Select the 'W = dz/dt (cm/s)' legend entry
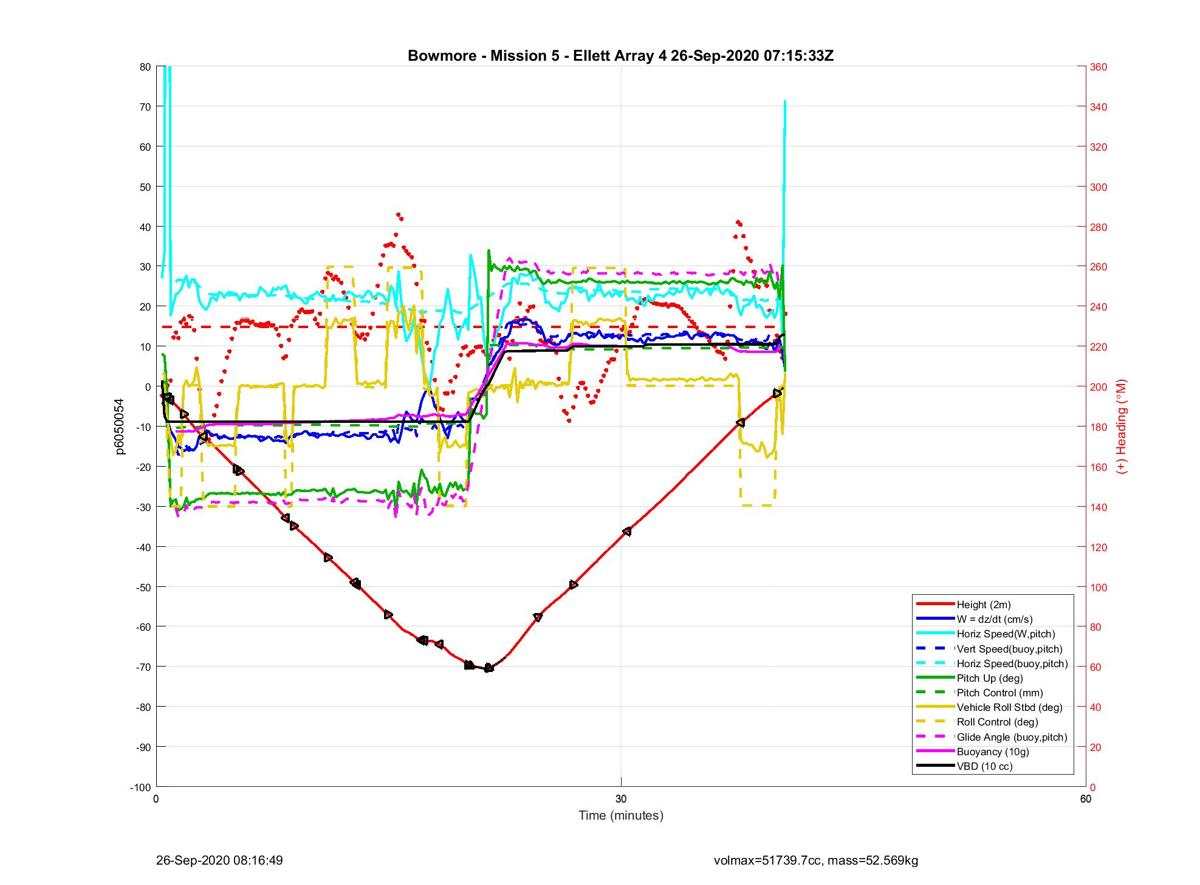 coord(996,620)
